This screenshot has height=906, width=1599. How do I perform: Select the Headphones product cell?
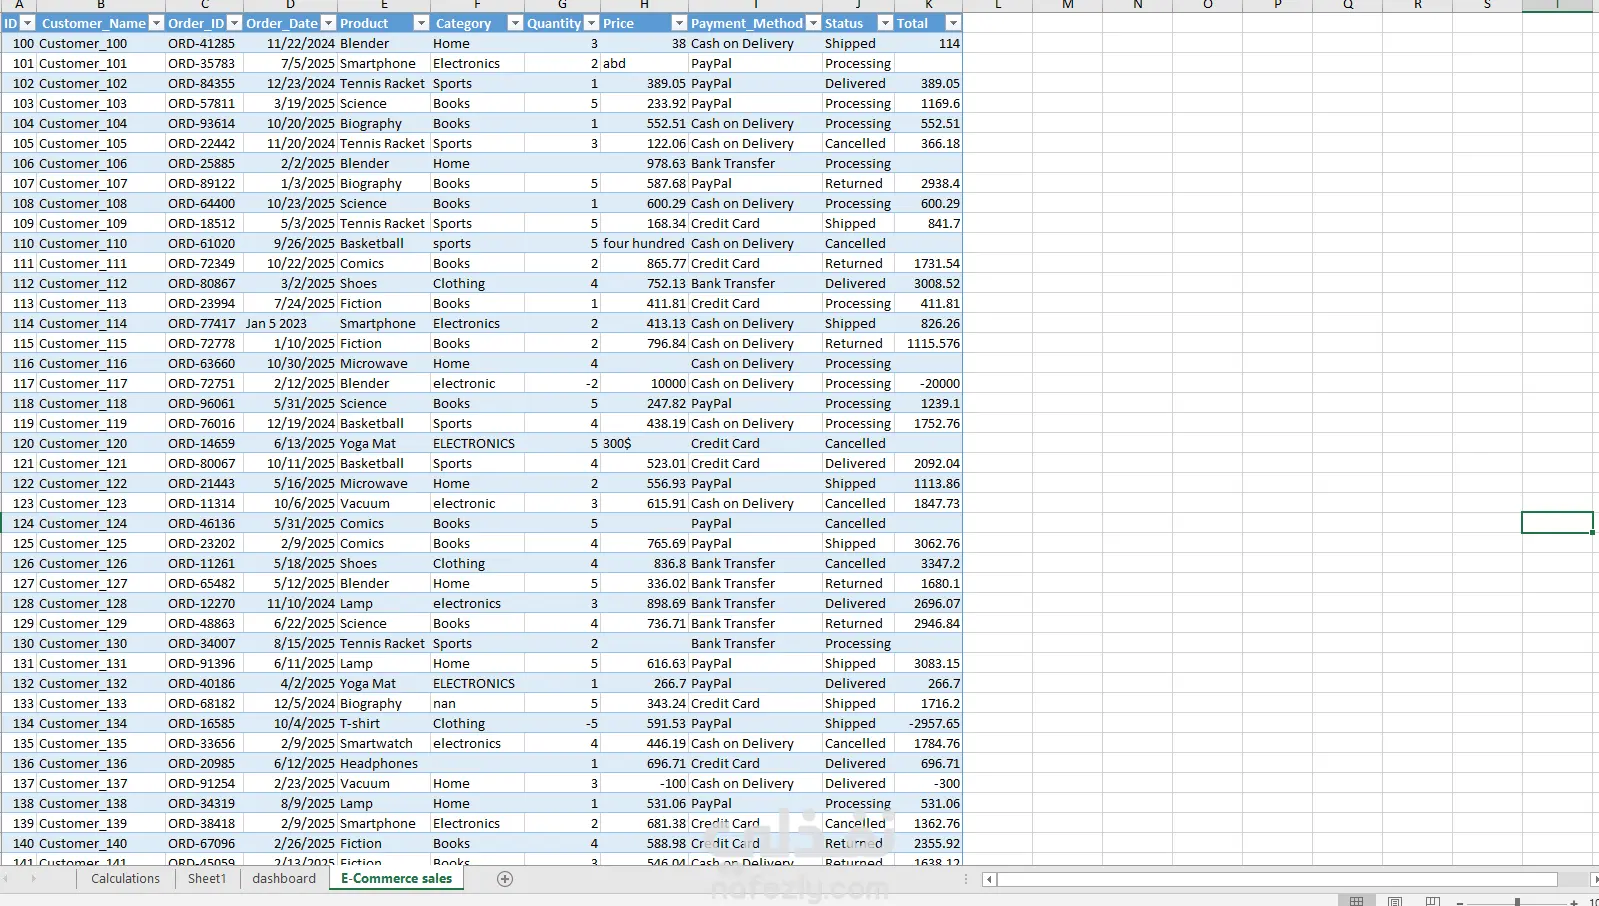point(384,763)
